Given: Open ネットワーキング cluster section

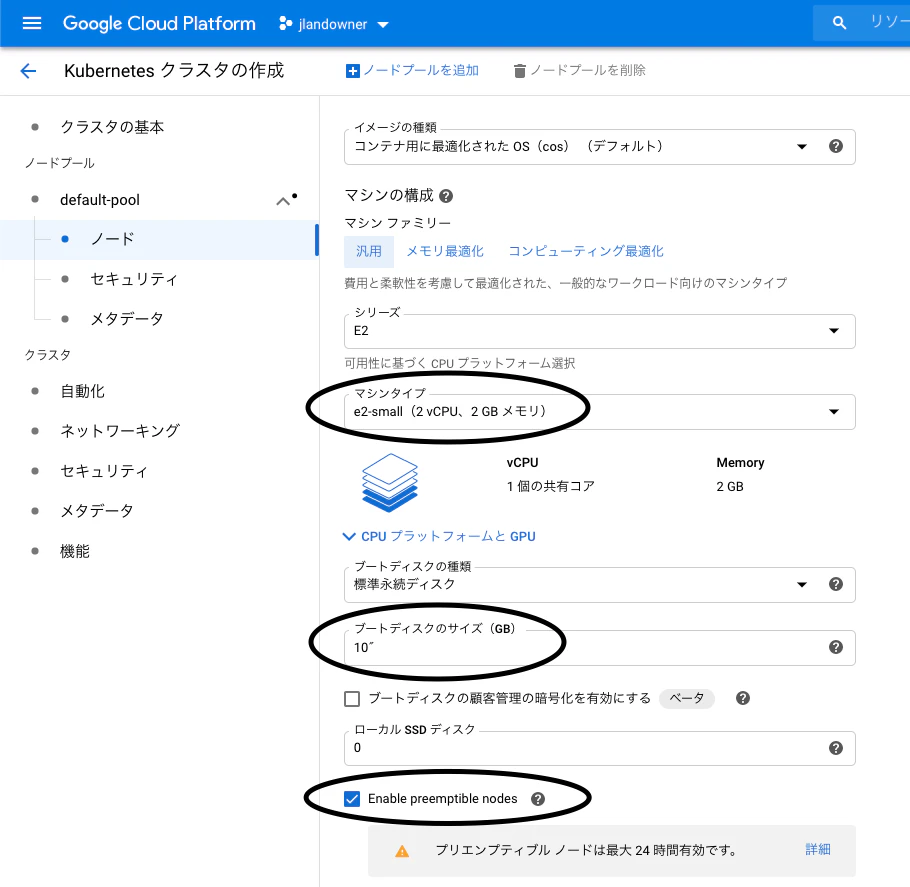Looking at the screenshot, I should (120, 431).
